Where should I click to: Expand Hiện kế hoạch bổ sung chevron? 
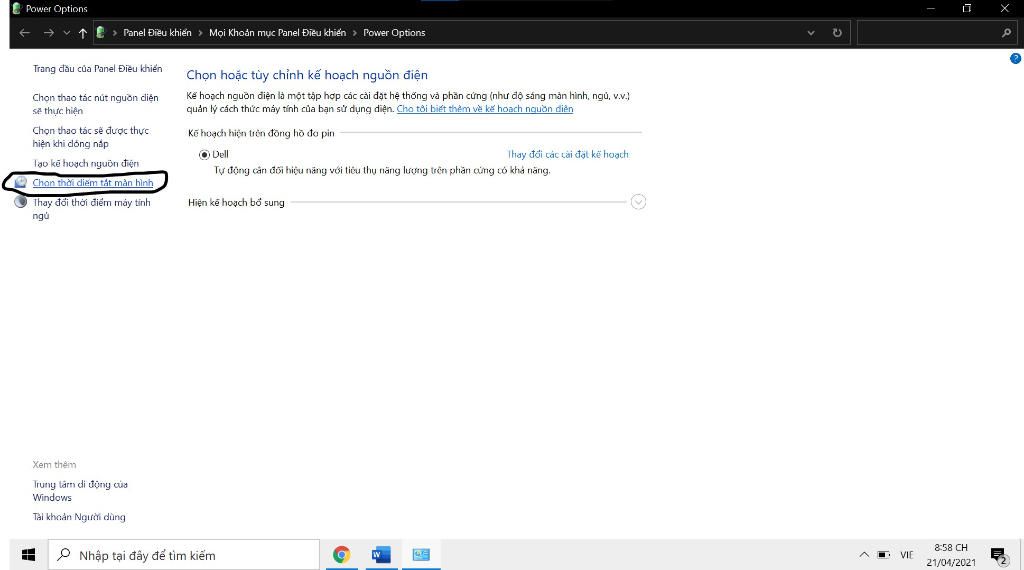(x=638, y=202)
